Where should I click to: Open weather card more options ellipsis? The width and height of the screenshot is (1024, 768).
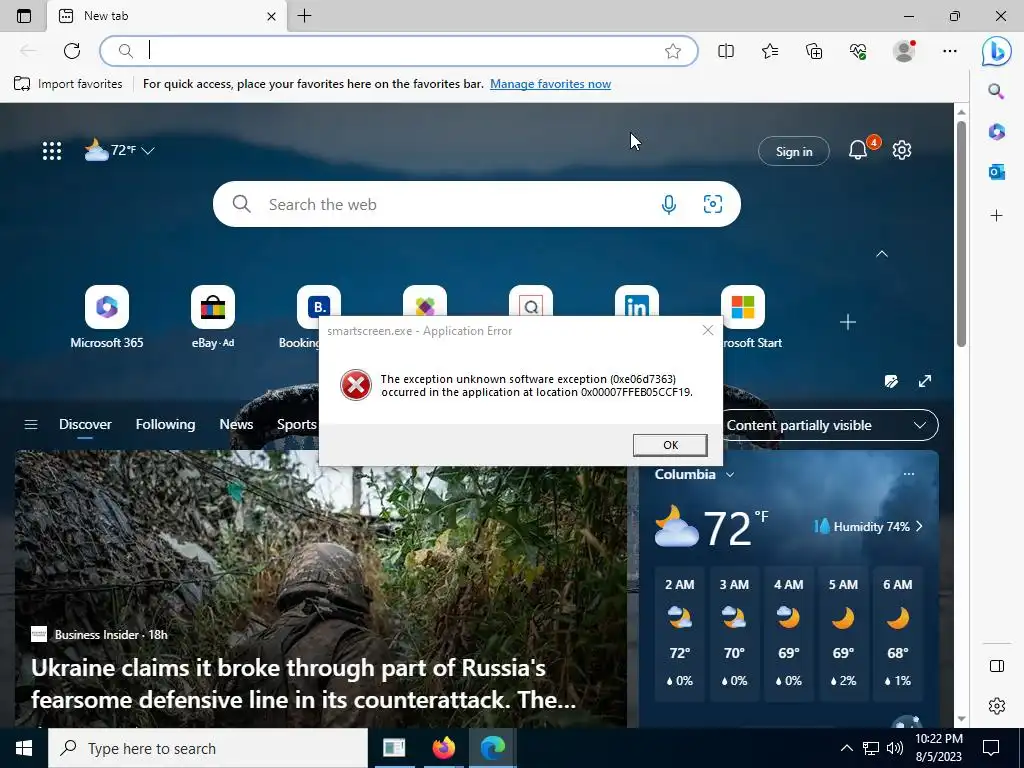(908, 474)
